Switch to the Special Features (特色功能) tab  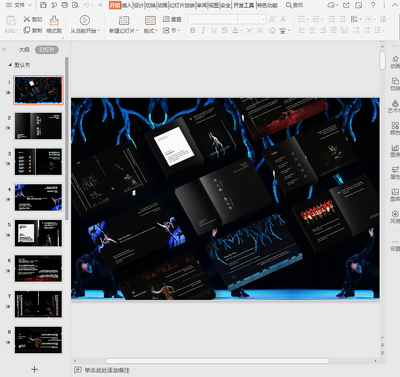click(267, 5)
